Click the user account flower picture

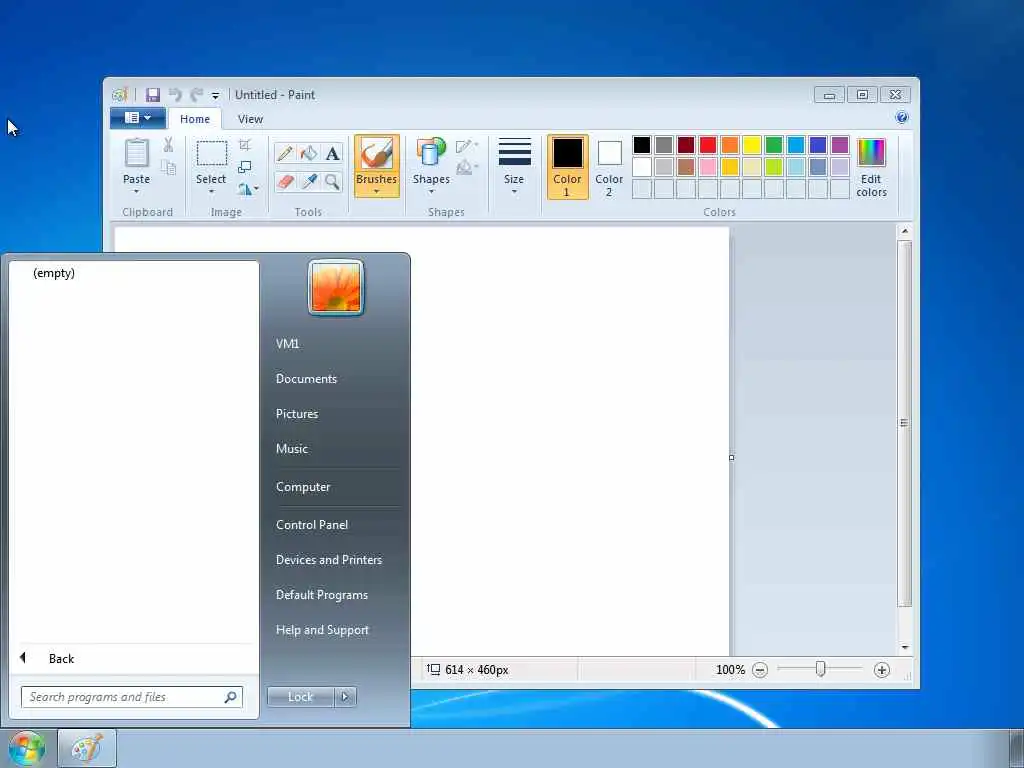tap(336, 287)
